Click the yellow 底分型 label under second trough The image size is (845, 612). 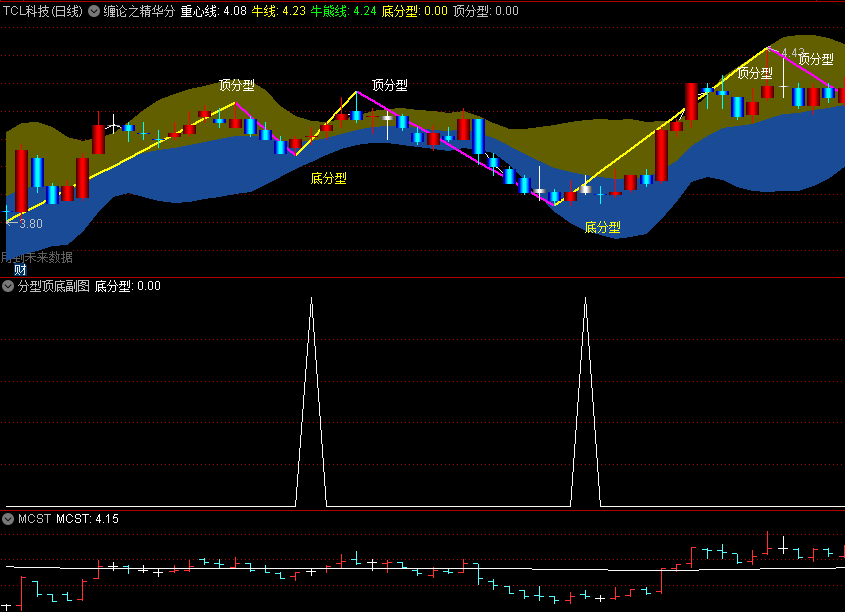tap(602, 227)
